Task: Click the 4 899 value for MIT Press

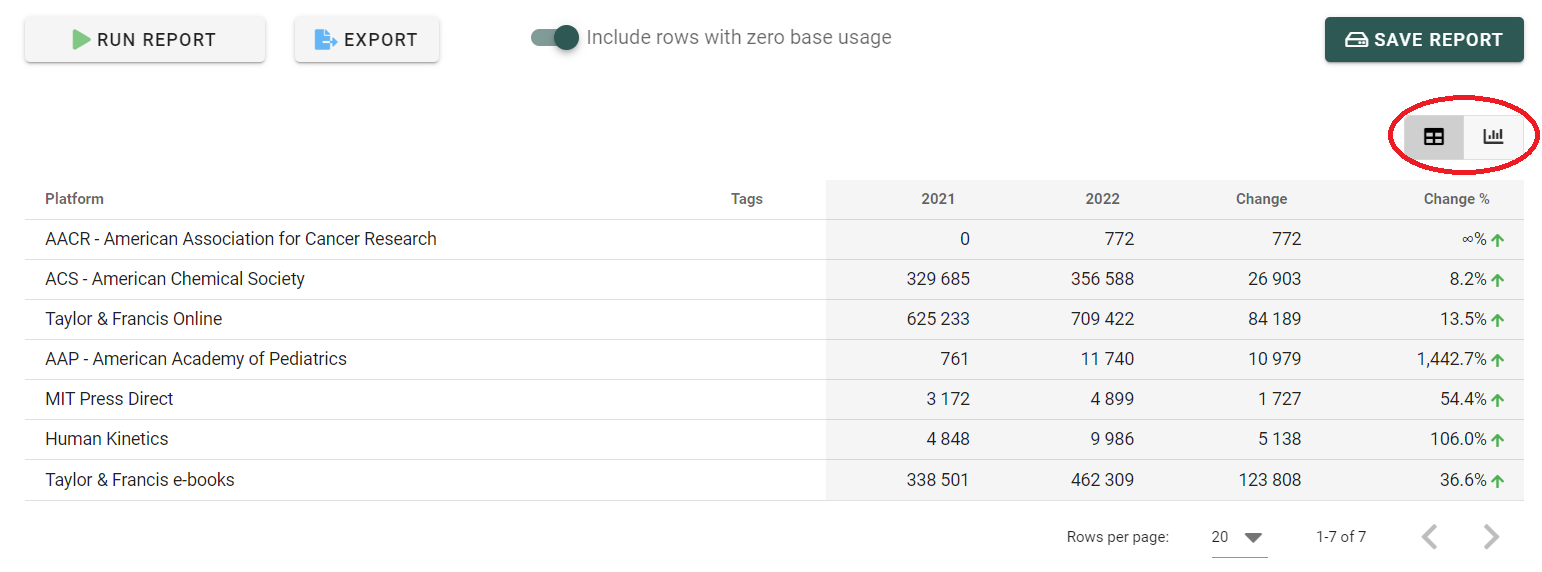Action: pos(1112,399)
